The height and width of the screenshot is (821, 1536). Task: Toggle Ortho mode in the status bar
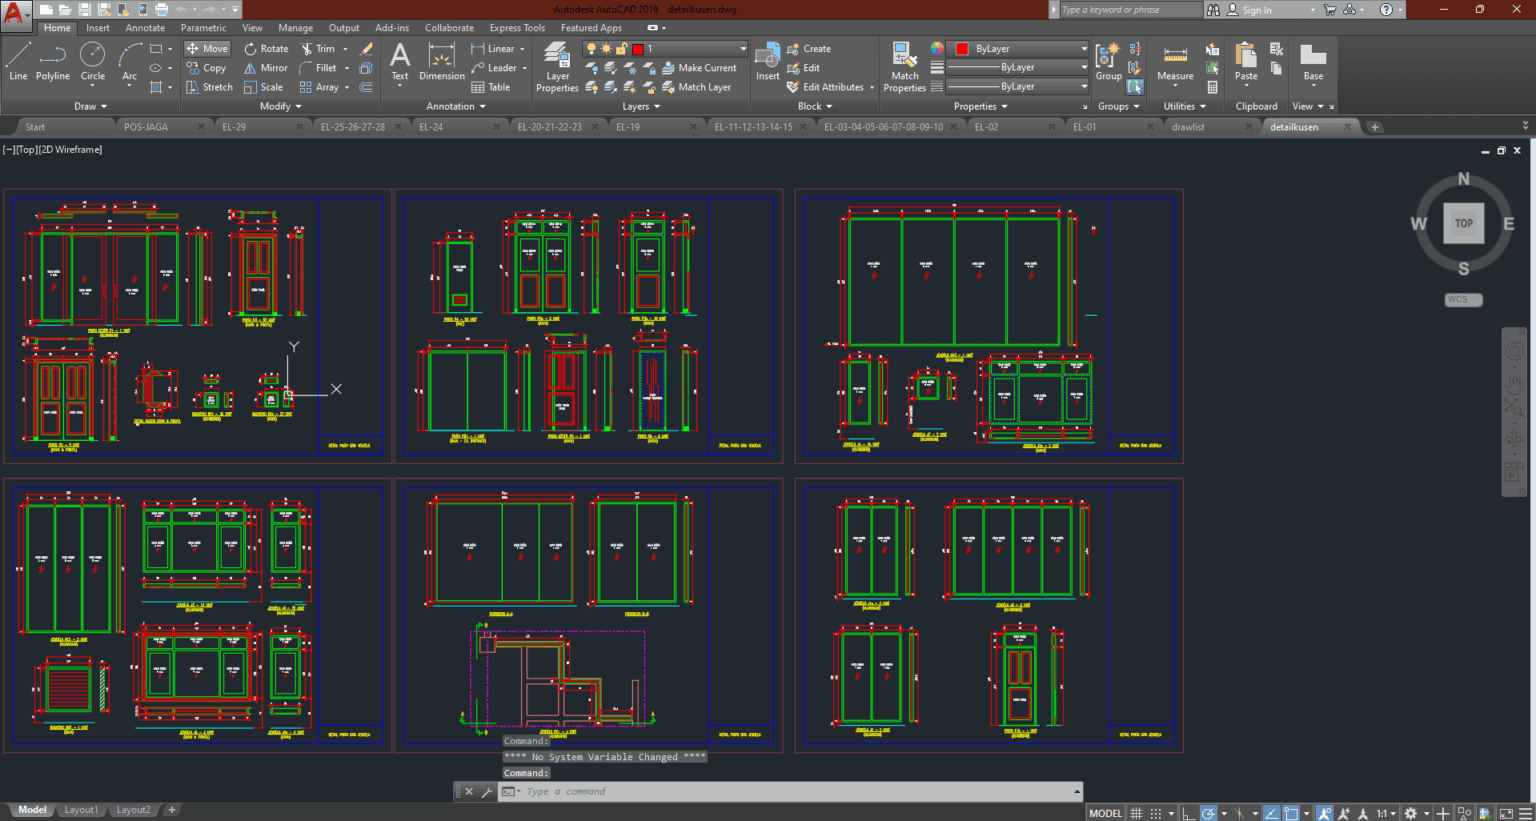pos(1189,812)
